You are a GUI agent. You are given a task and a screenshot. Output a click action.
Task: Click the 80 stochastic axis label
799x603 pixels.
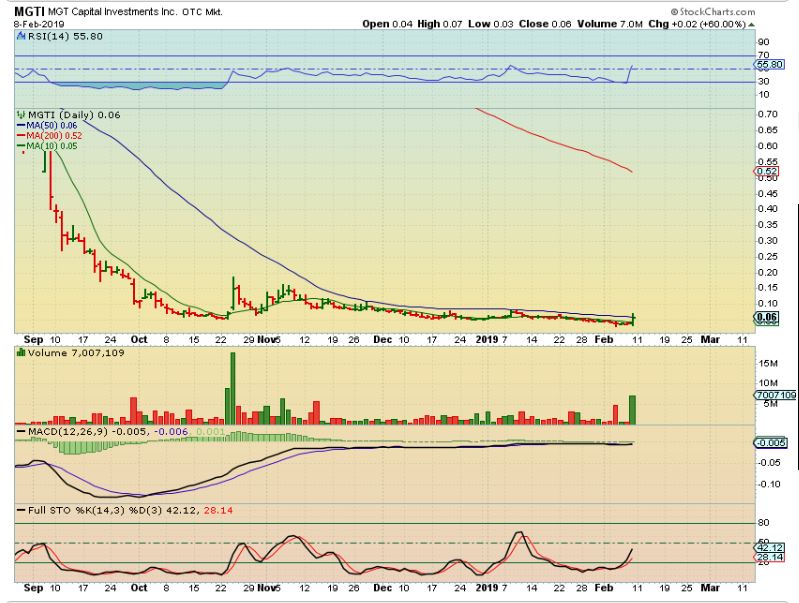click(x=763, y=523)
